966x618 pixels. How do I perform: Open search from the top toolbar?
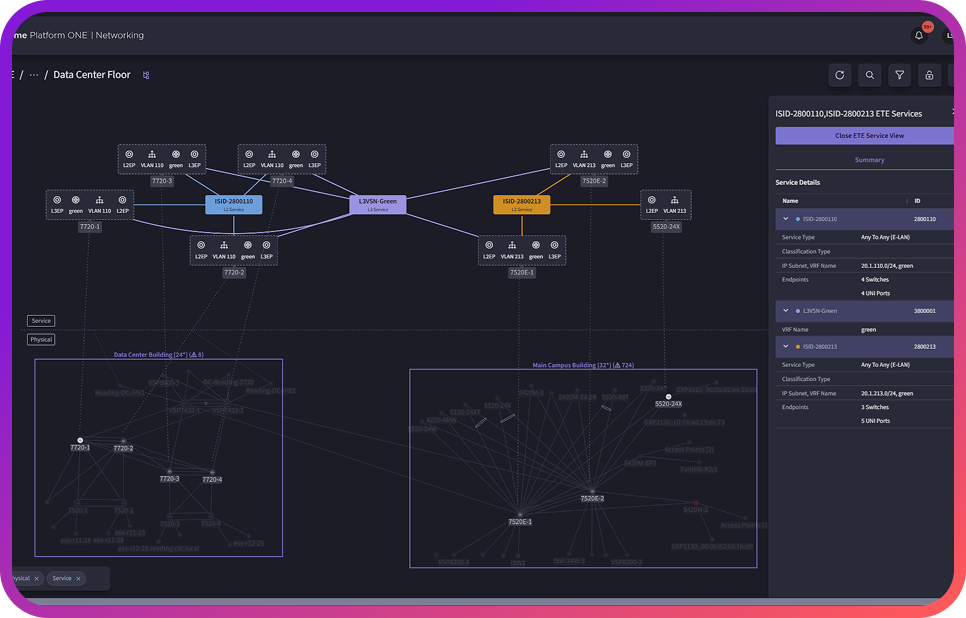click(x=869, y=75)
